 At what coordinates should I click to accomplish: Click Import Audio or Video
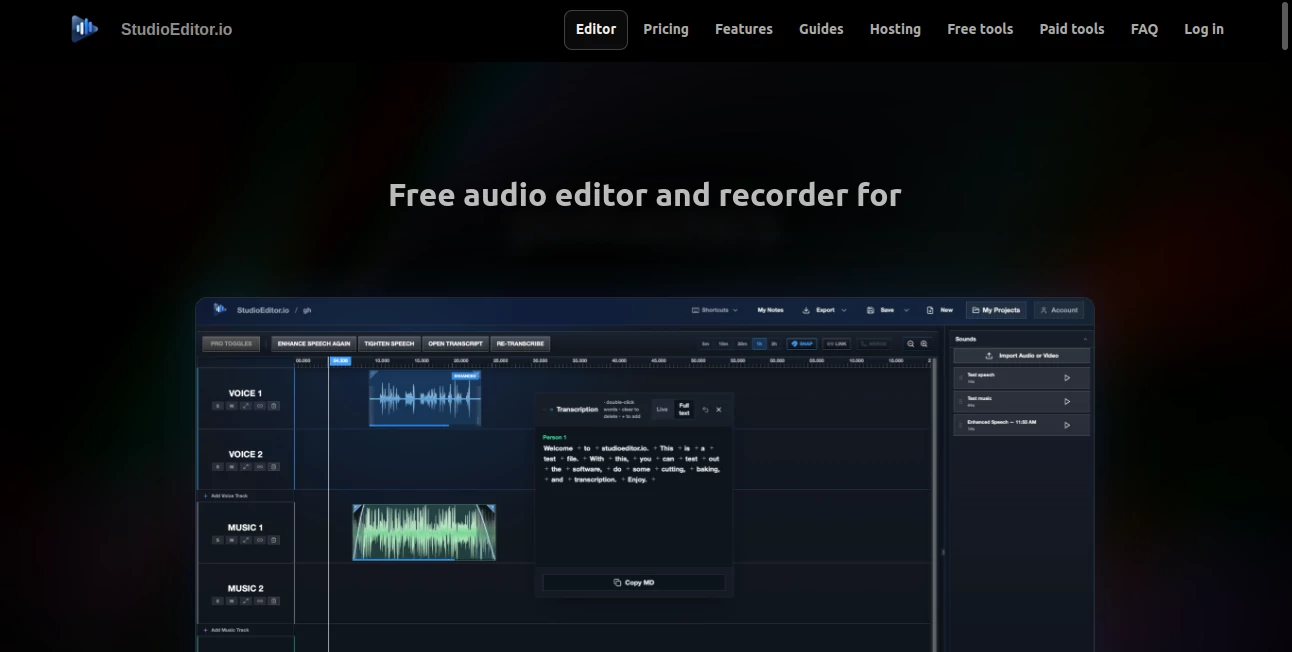coord(1022,356)
